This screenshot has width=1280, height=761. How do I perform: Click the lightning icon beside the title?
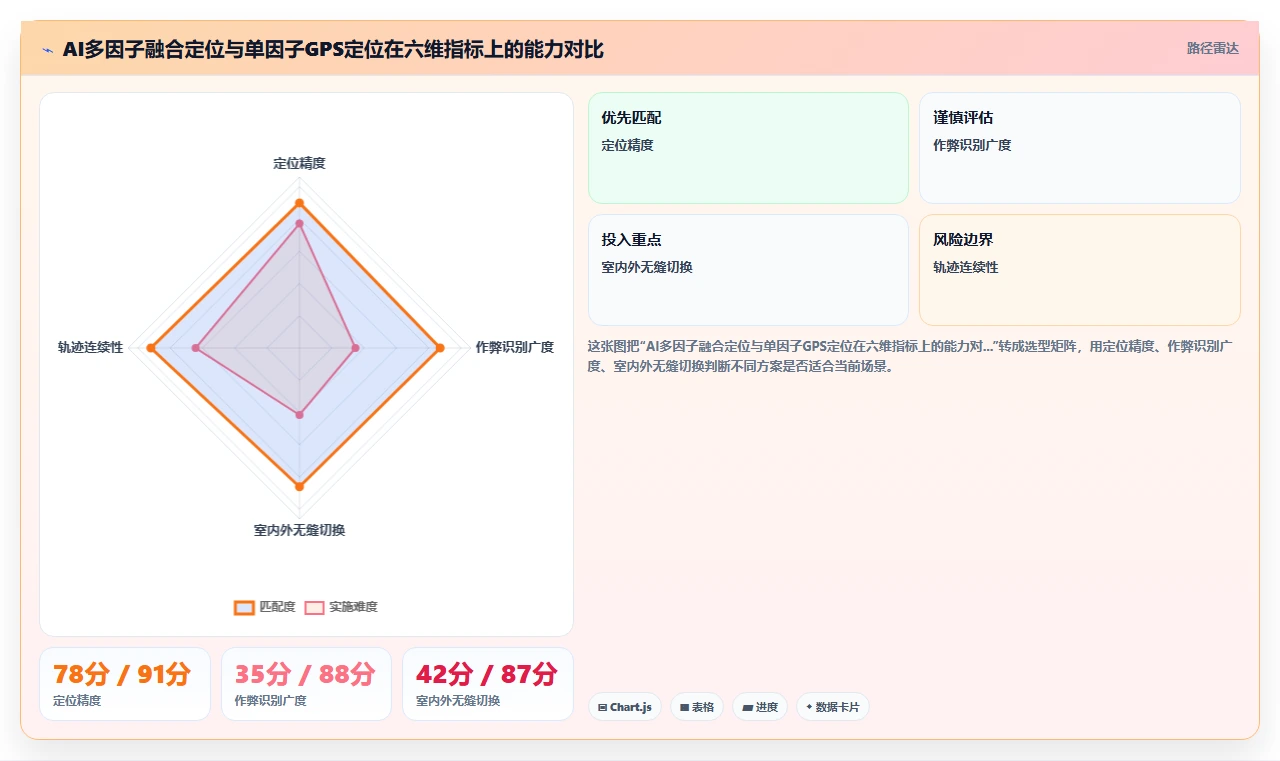(x=47, y=50)
